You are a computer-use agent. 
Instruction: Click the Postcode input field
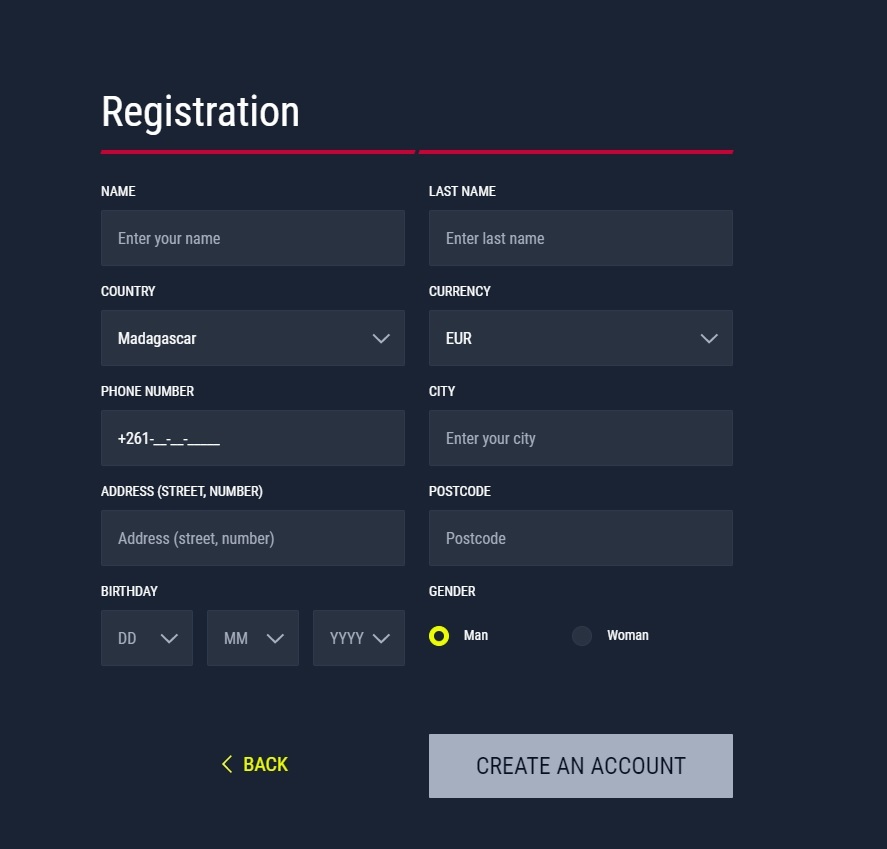click(x=580, y=538)
